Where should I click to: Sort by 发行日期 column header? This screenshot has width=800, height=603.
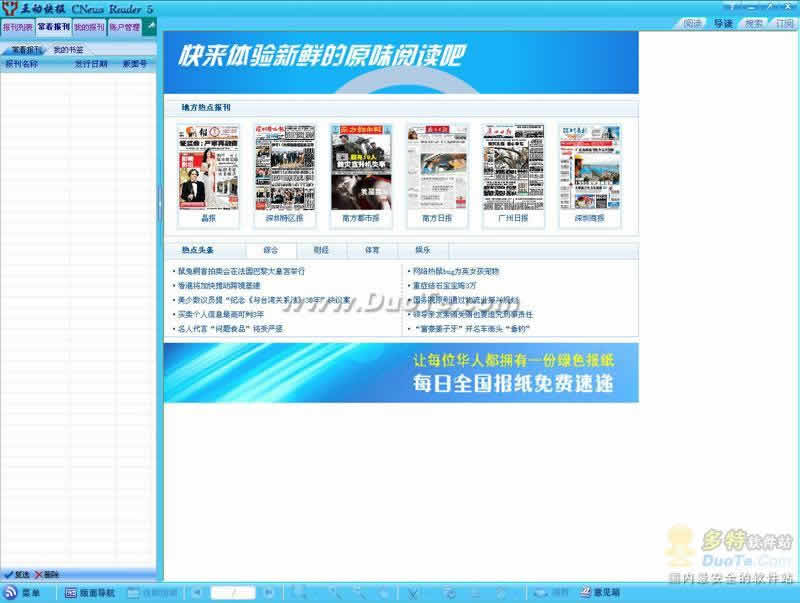(91, 64)
